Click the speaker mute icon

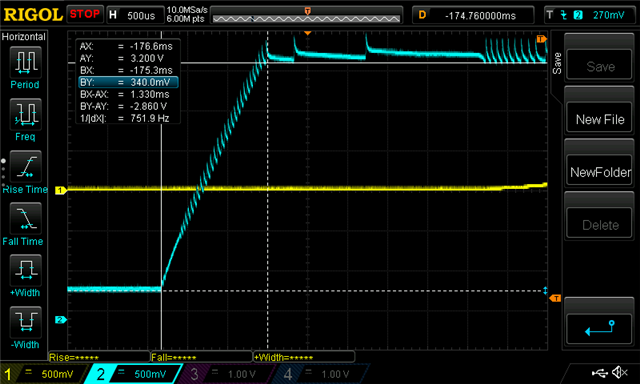point(620,372)
